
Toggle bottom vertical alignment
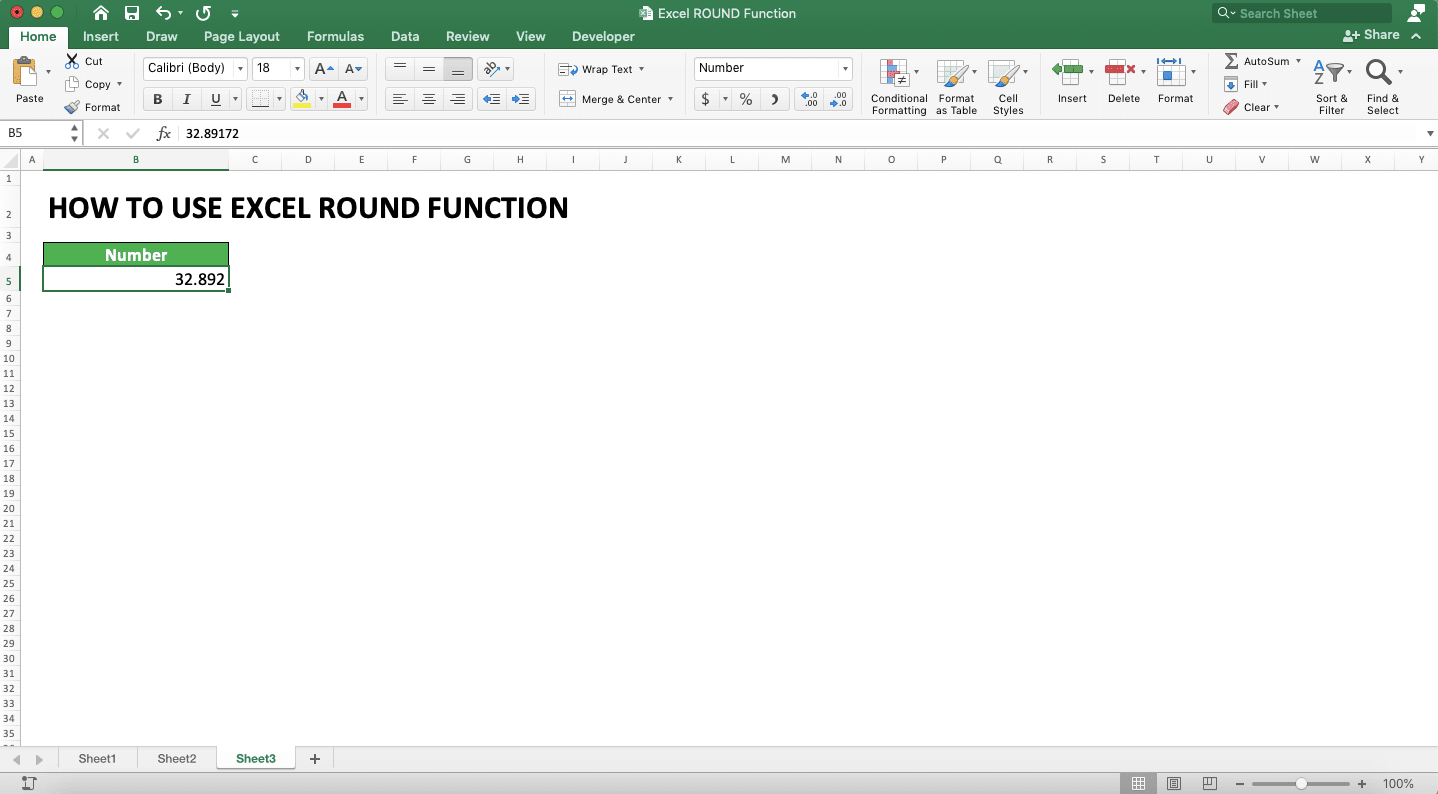pyautogui.click(x=458, y=69)
